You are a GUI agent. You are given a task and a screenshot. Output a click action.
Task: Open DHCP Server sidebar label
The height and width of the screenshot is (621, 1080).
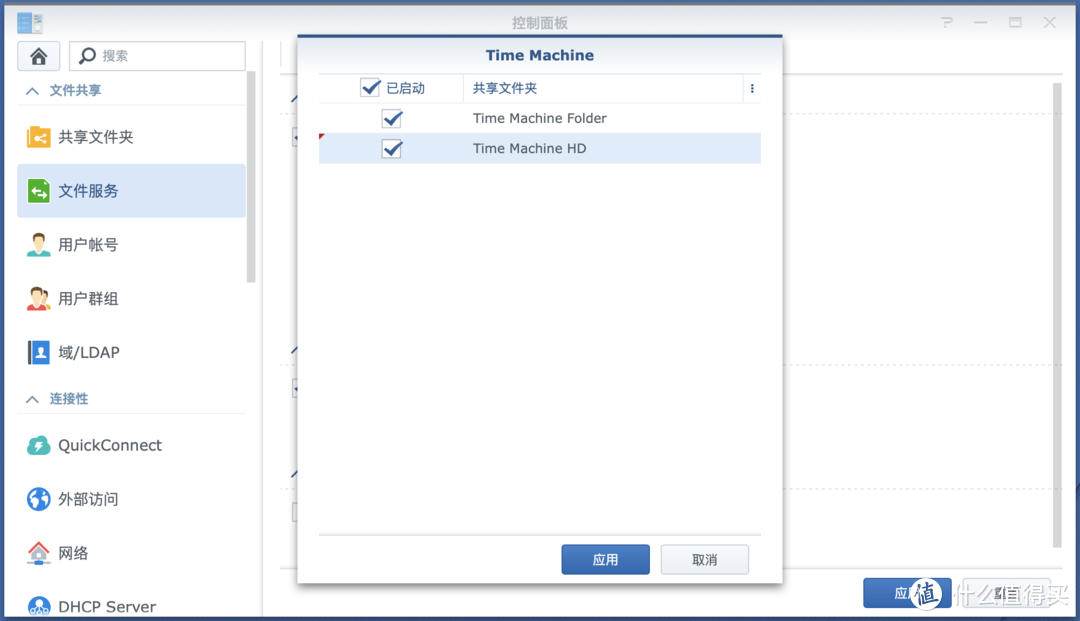point(107,607)
